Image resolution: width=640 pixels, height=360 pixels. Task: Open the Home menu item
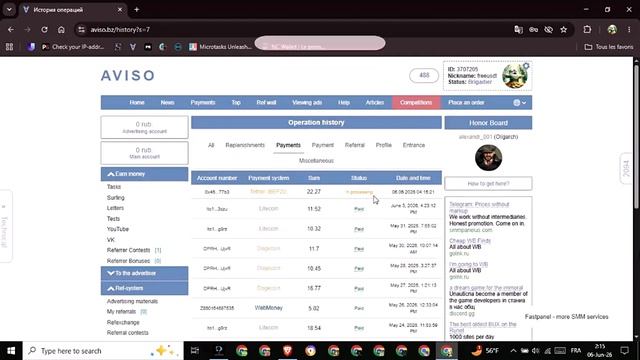pos(137,102)
